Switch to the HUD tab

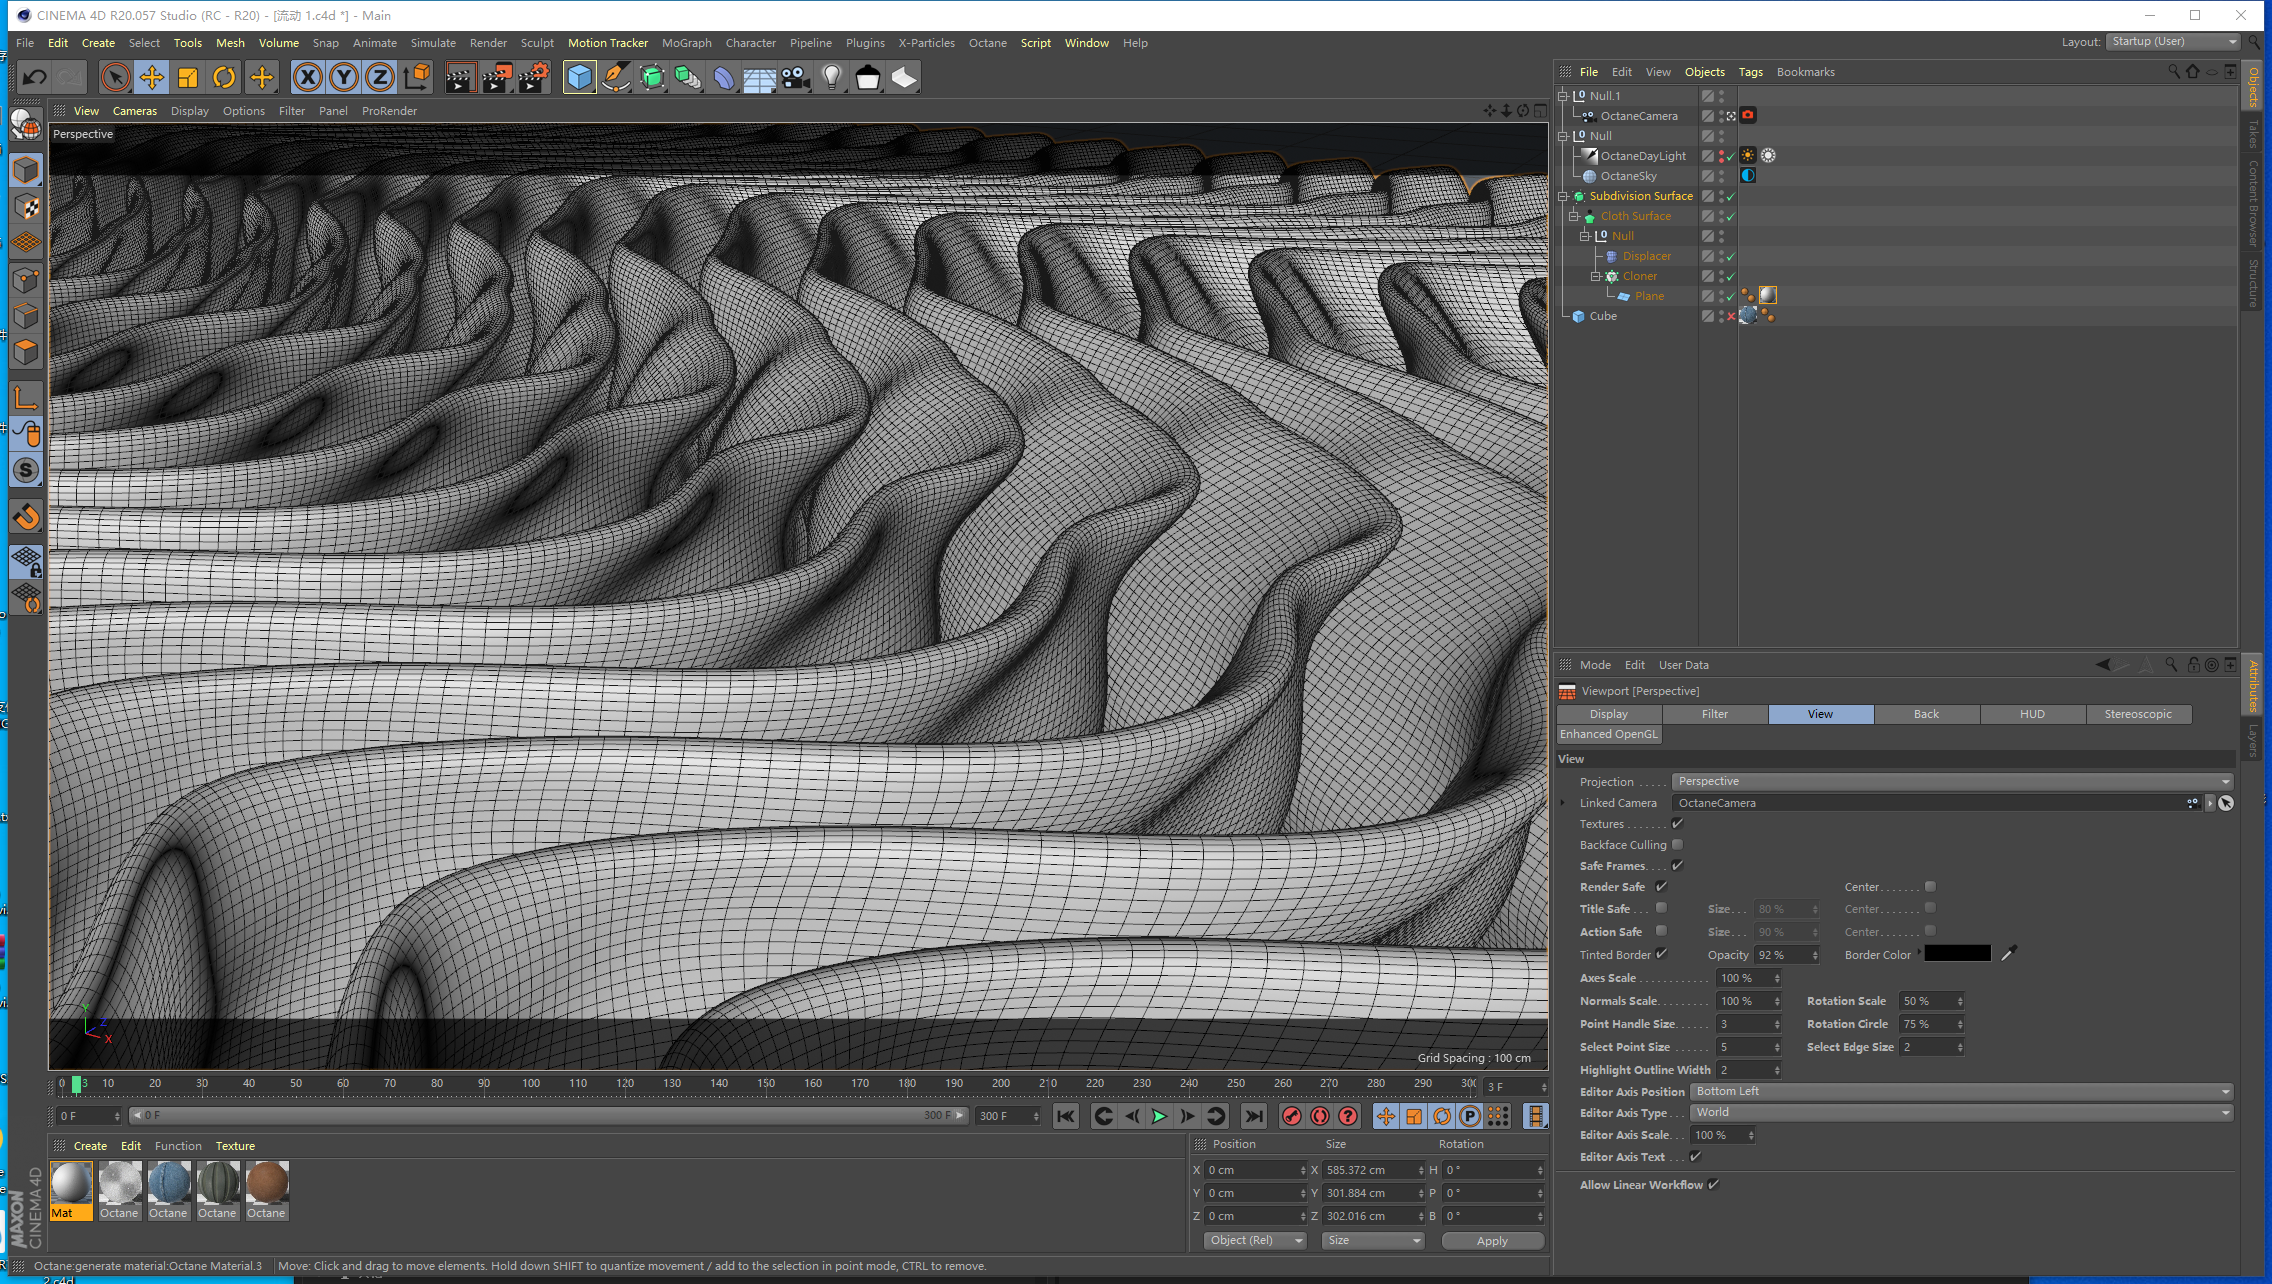[2032, 714]
